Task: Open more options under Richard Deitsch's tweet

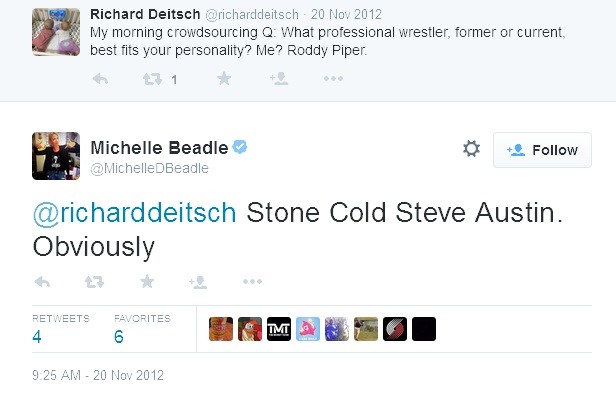Action: click(333, 79)
